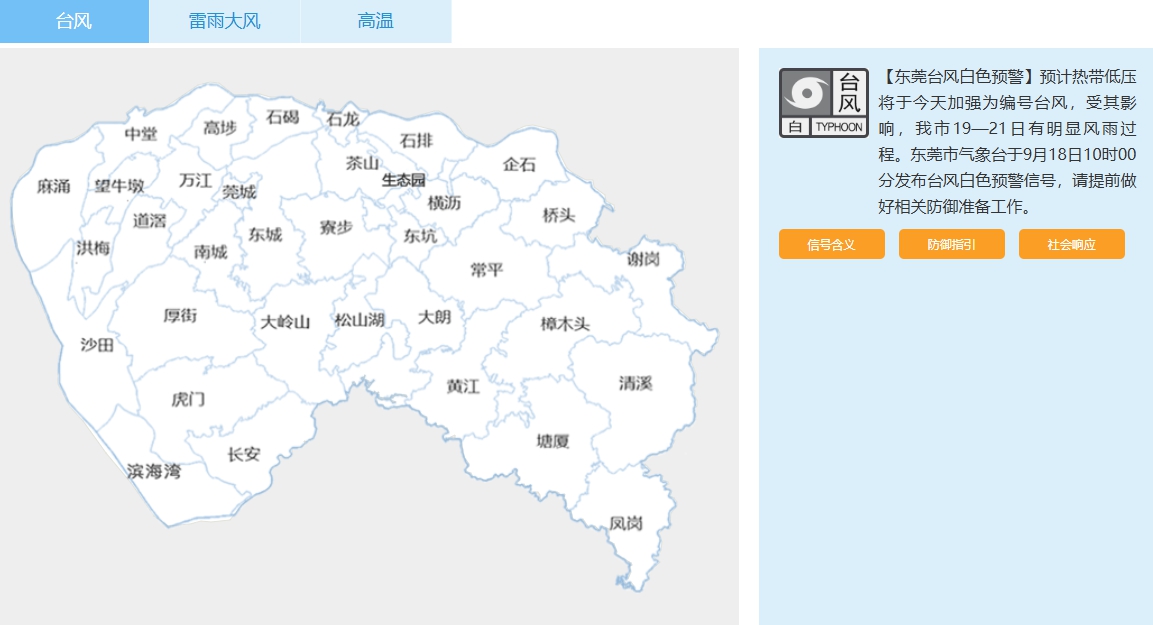Screen dimensions: 1153x625
Task: Select 长安 town on the map
Action: tap(243, 454)
